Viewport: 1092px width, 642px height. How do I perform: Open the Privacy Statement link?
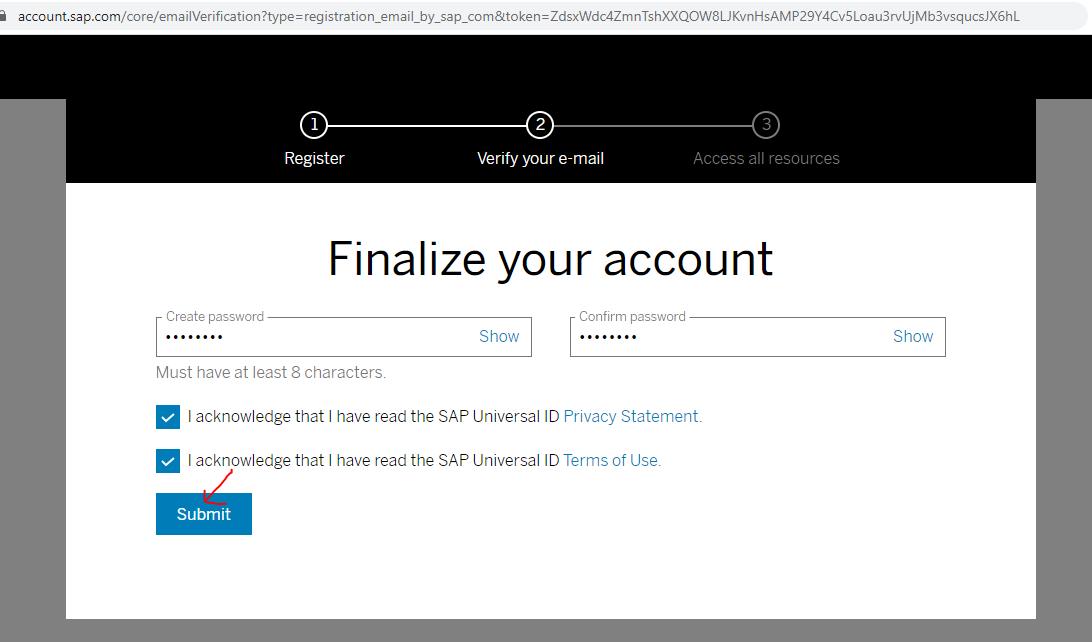point(632,416)
